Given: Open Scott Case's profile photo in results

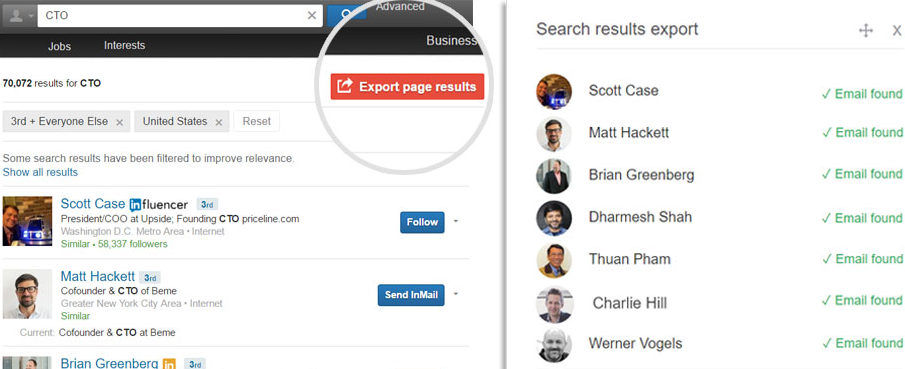Looking at the screenshot, I should click(27, 221).
